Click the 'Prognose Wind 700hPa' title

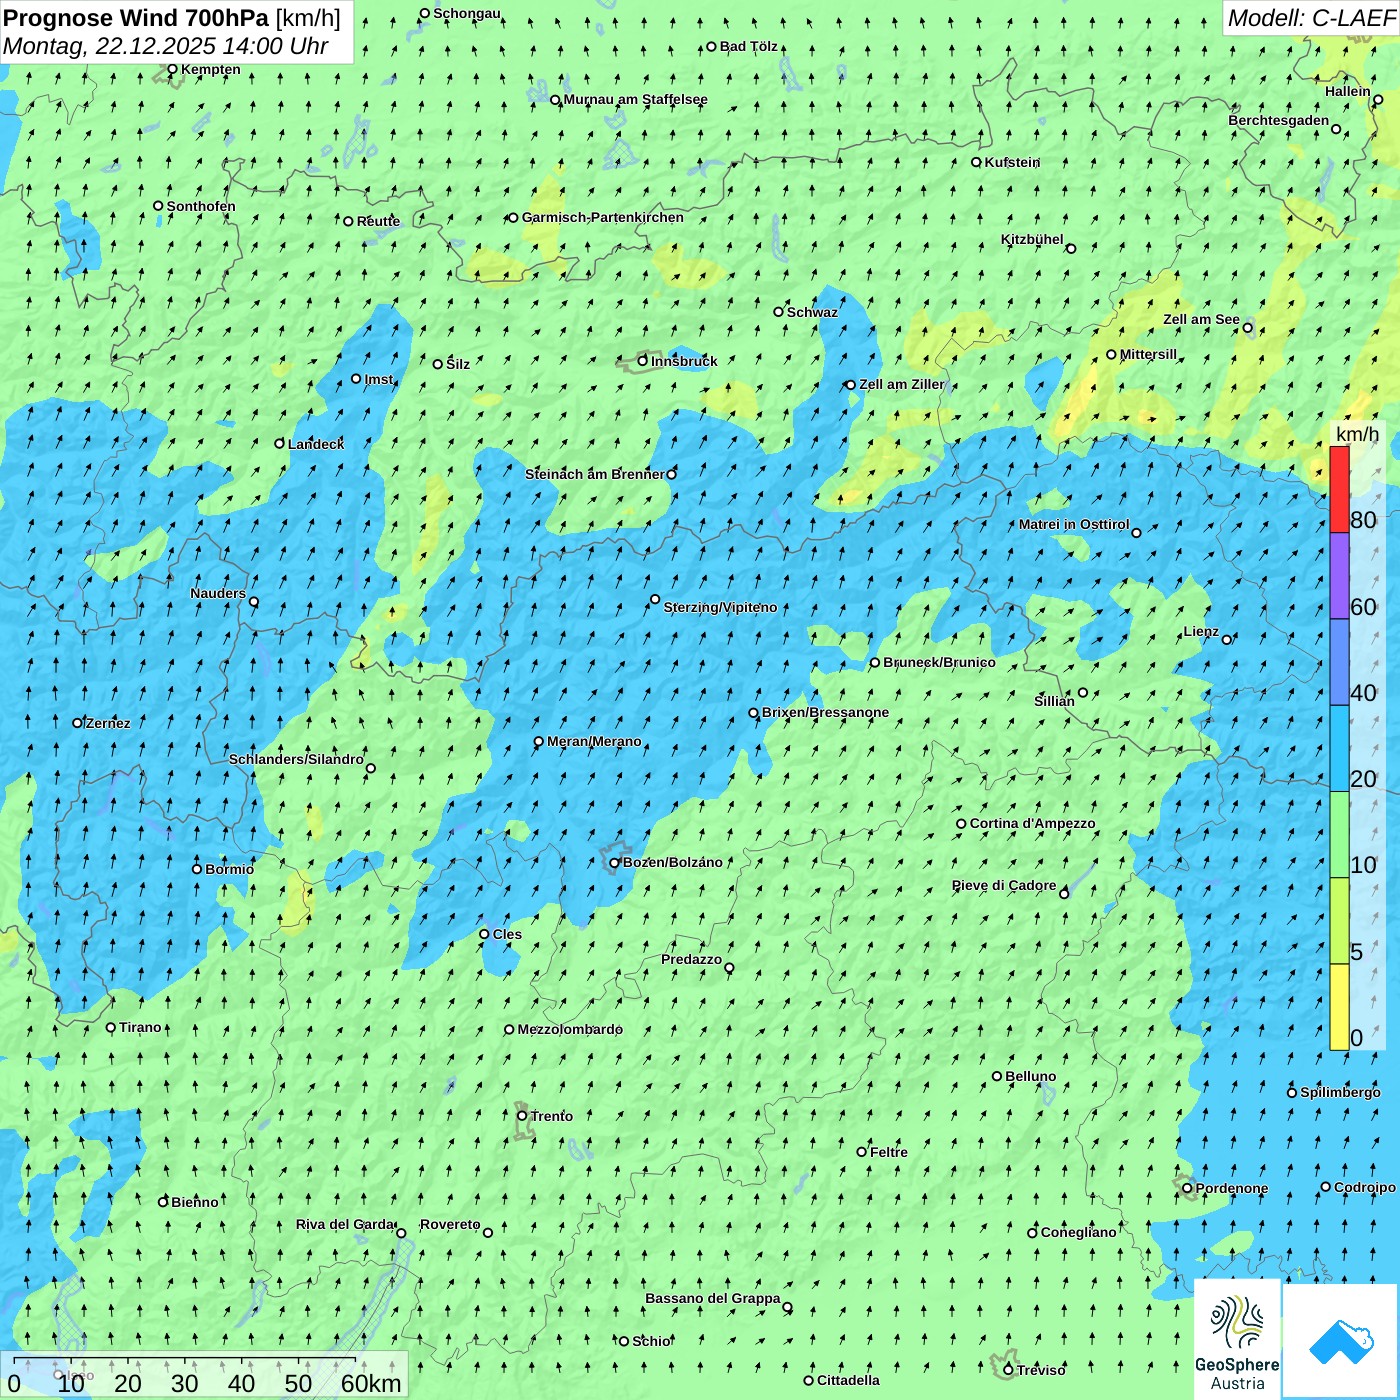point(136,18)
